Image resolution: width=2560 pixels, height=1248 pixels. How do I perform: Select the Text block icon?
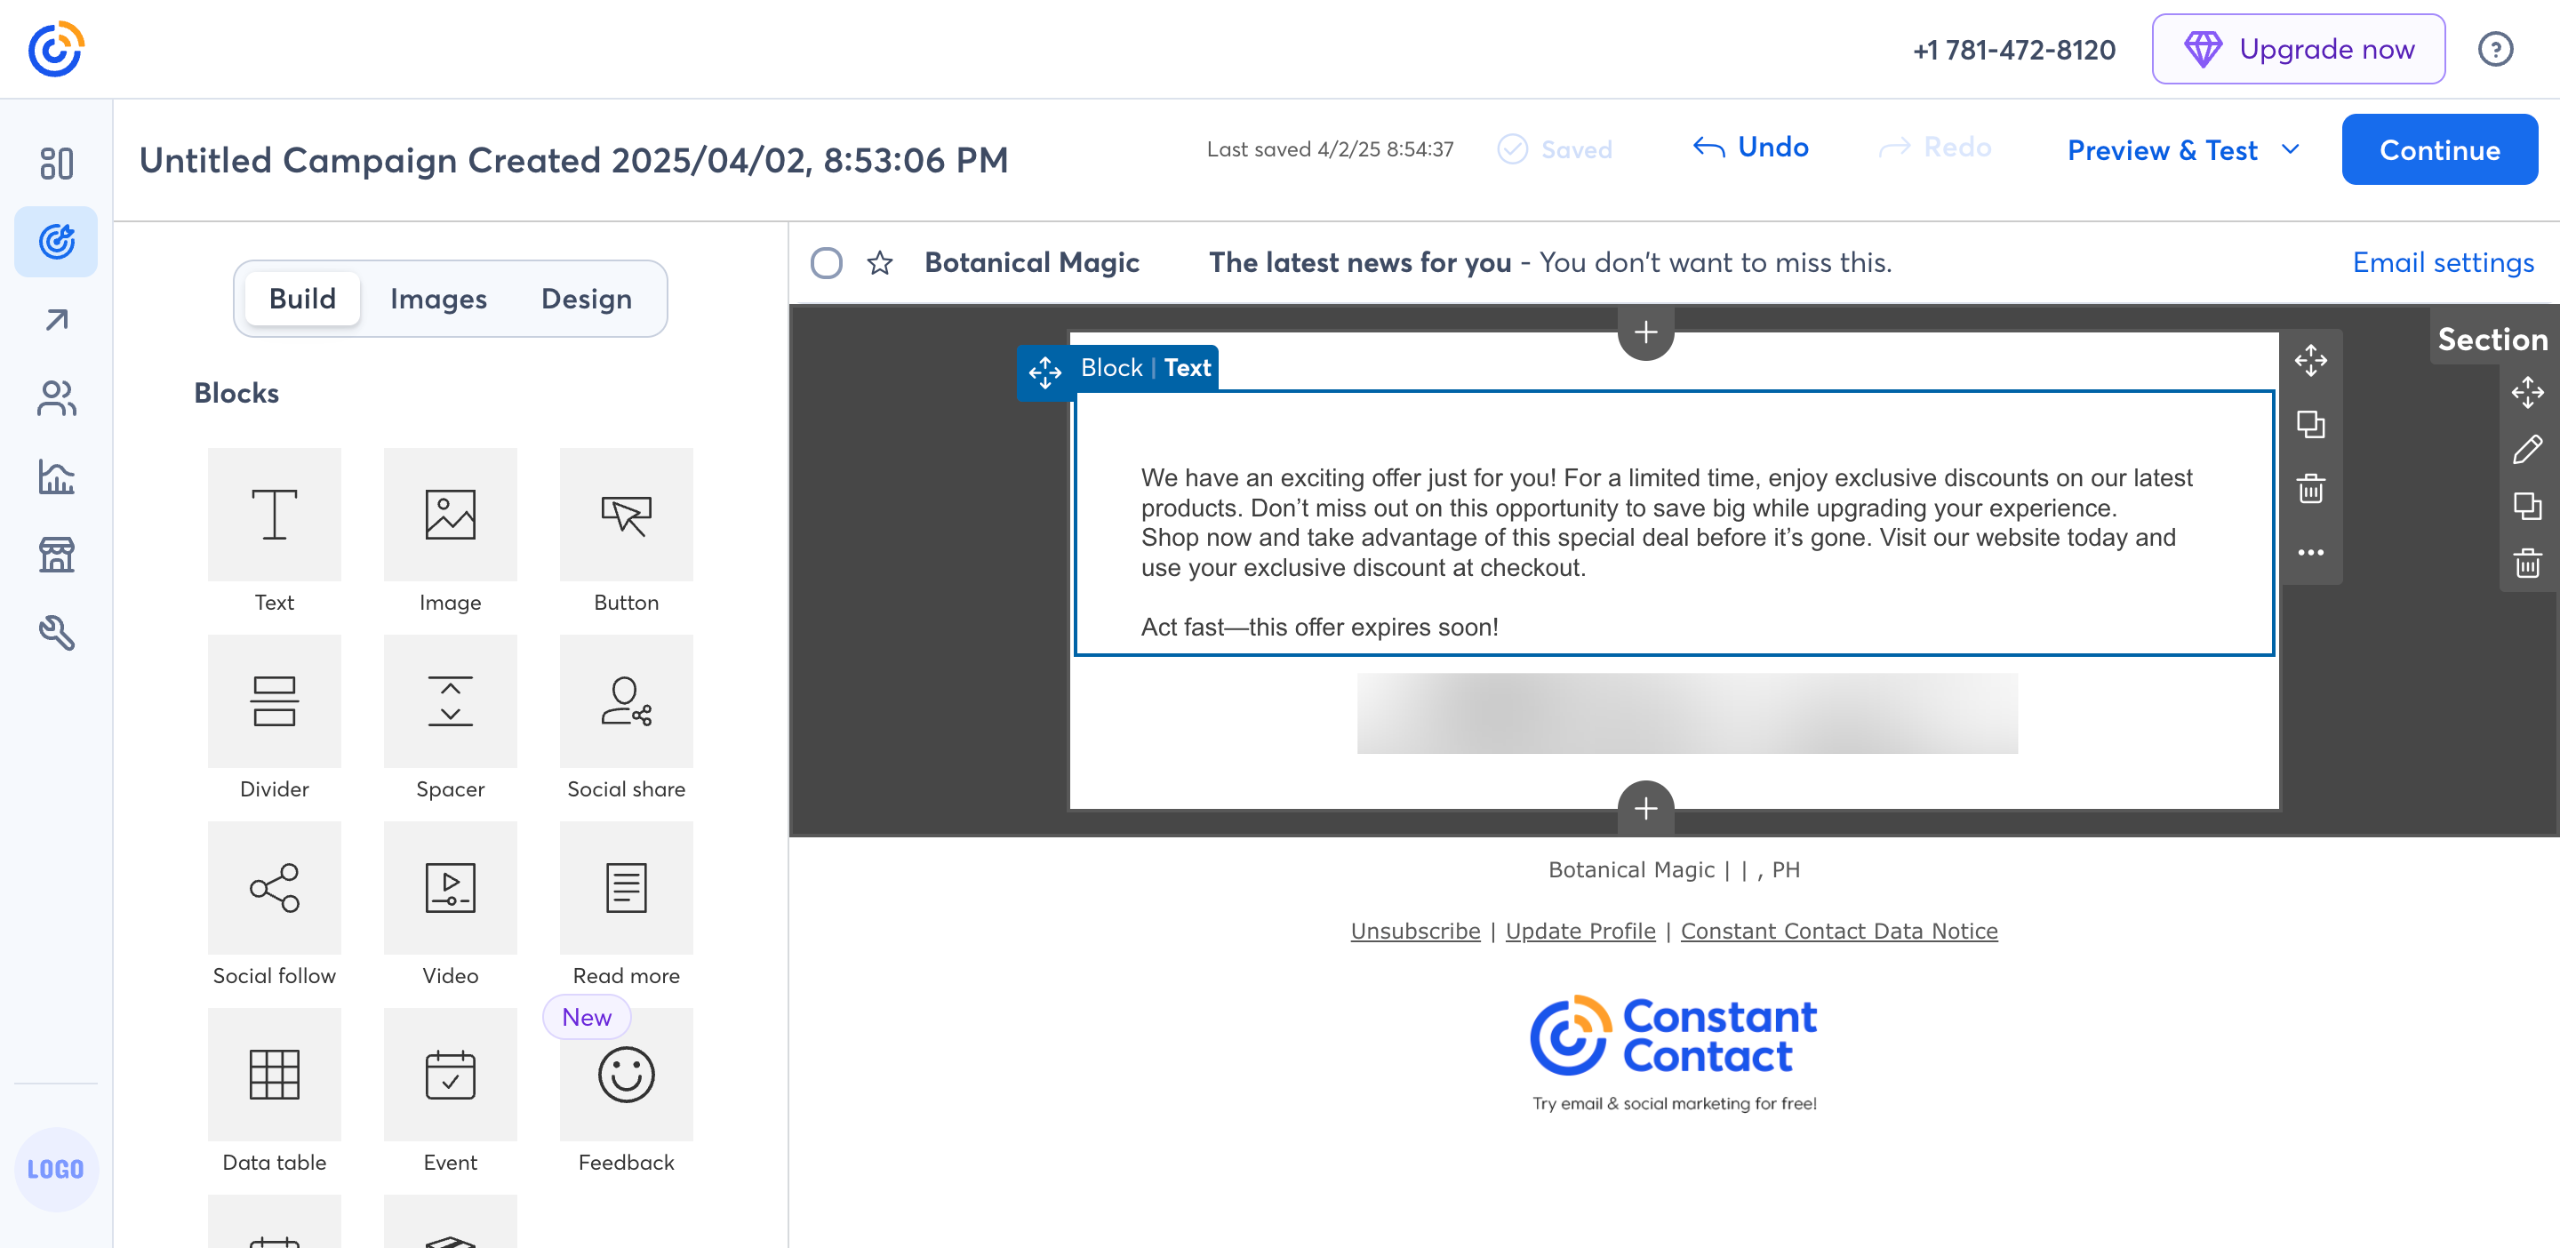coord(274,514)
